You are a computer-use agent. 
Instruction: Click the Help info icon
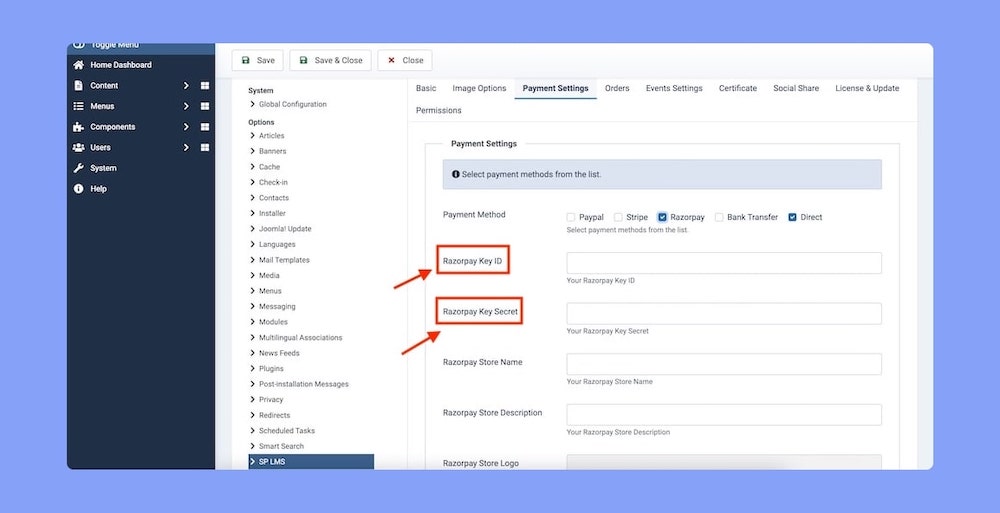click(79, 189)
